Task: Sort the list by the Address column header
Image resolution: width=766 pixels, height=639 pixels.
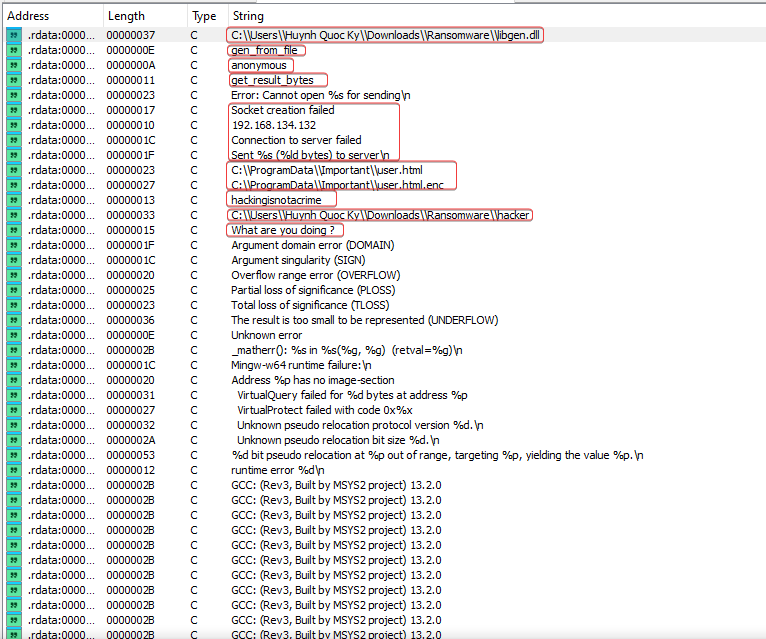Action: click(28, 16)
